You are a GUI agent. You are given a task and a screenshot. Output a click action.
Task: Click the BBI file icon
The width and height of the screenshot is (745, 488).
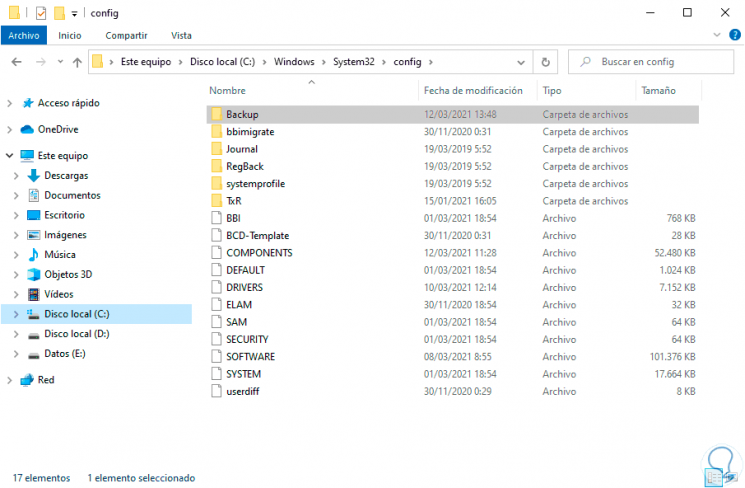(216, 218)
